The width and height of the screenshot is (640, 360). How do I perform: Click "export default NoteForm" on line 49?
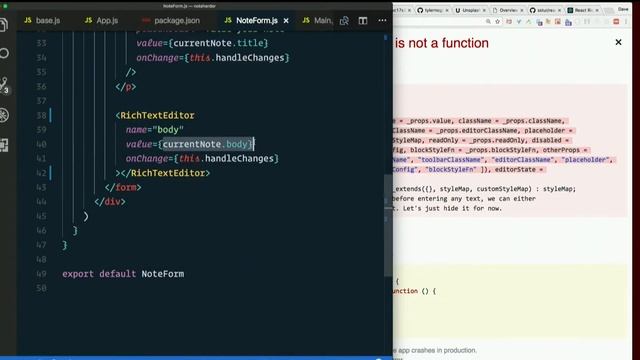(123, 274)
